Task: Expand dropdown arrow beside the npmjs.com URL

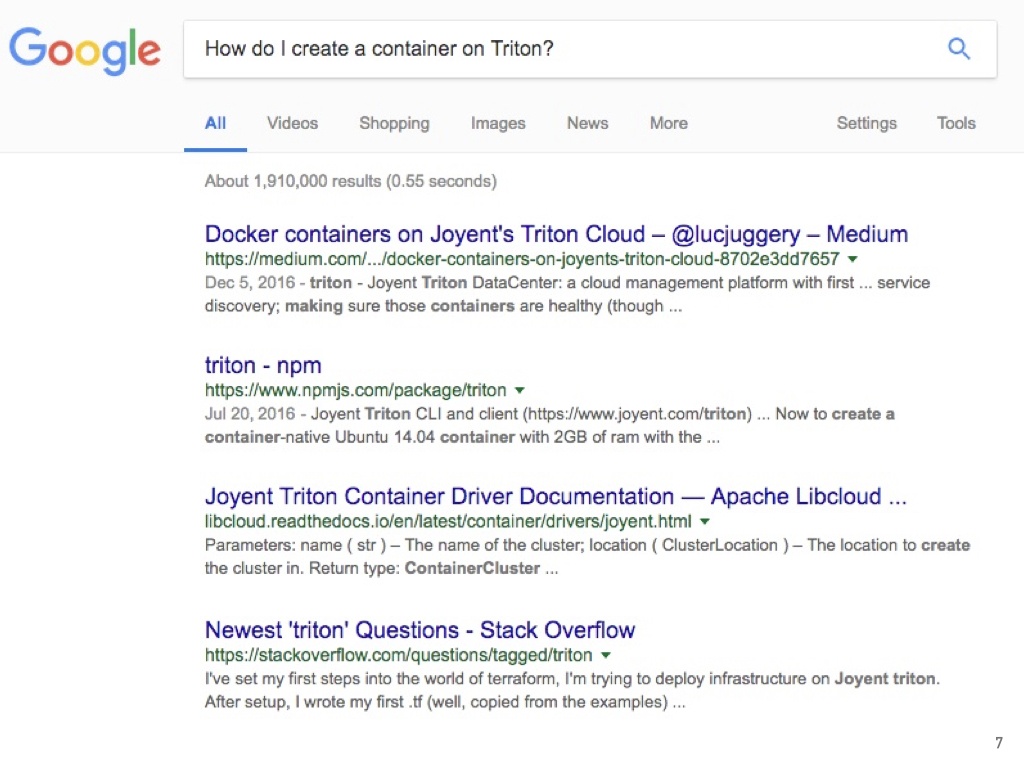Action: 519,391
